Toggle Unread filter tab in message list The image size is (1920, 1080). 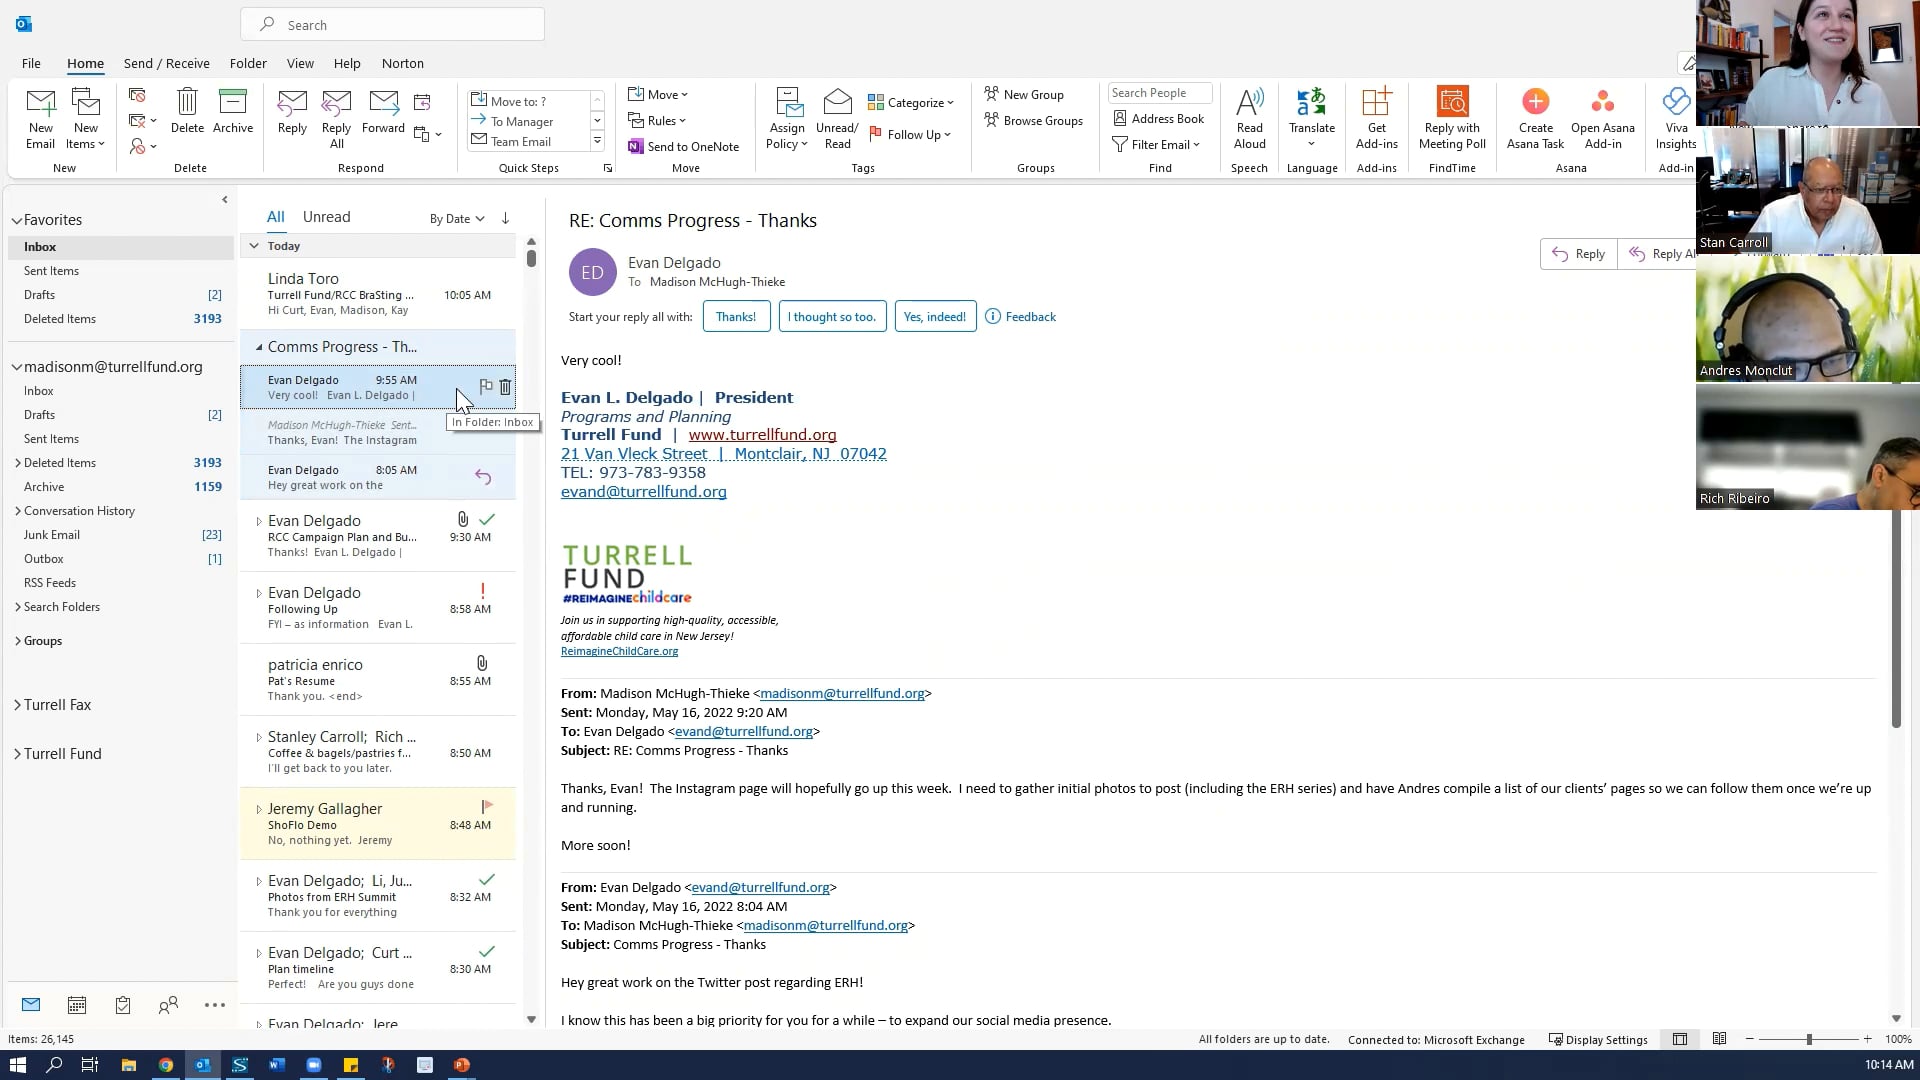[326, 216]
